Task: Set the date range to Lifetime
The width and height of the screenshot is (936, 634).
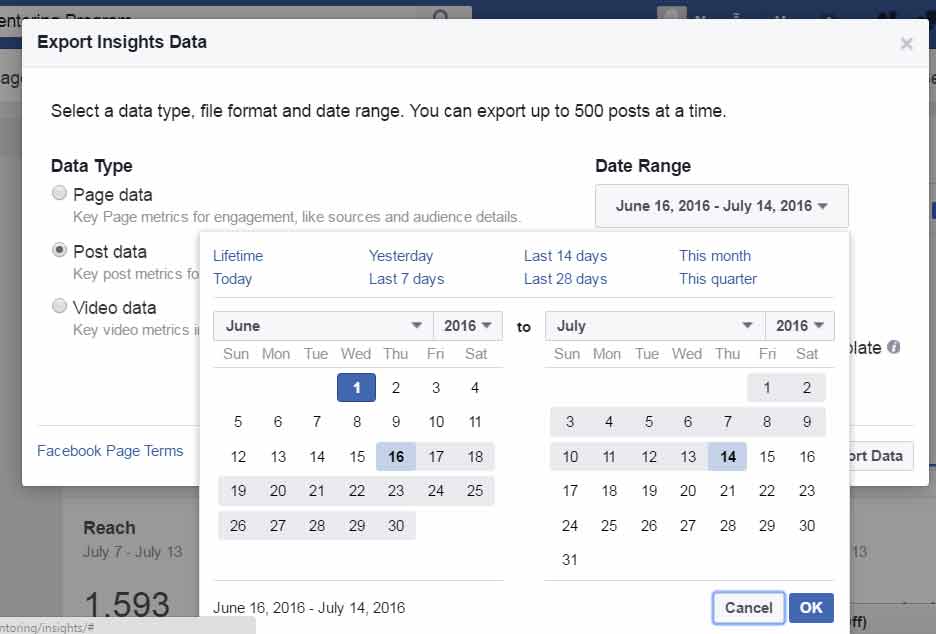Action: [237, 255]
